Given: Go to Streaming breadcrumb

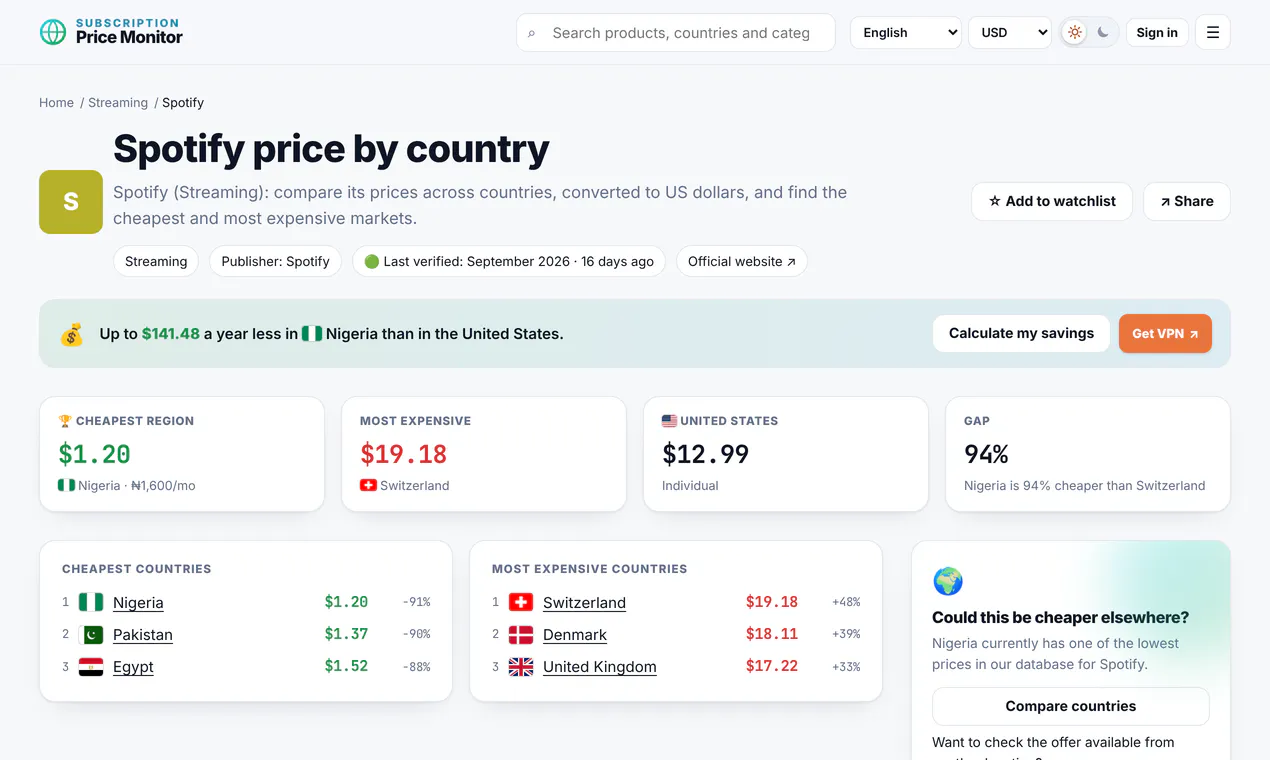Looking at the screenshot, I should (x=118, y=102).
